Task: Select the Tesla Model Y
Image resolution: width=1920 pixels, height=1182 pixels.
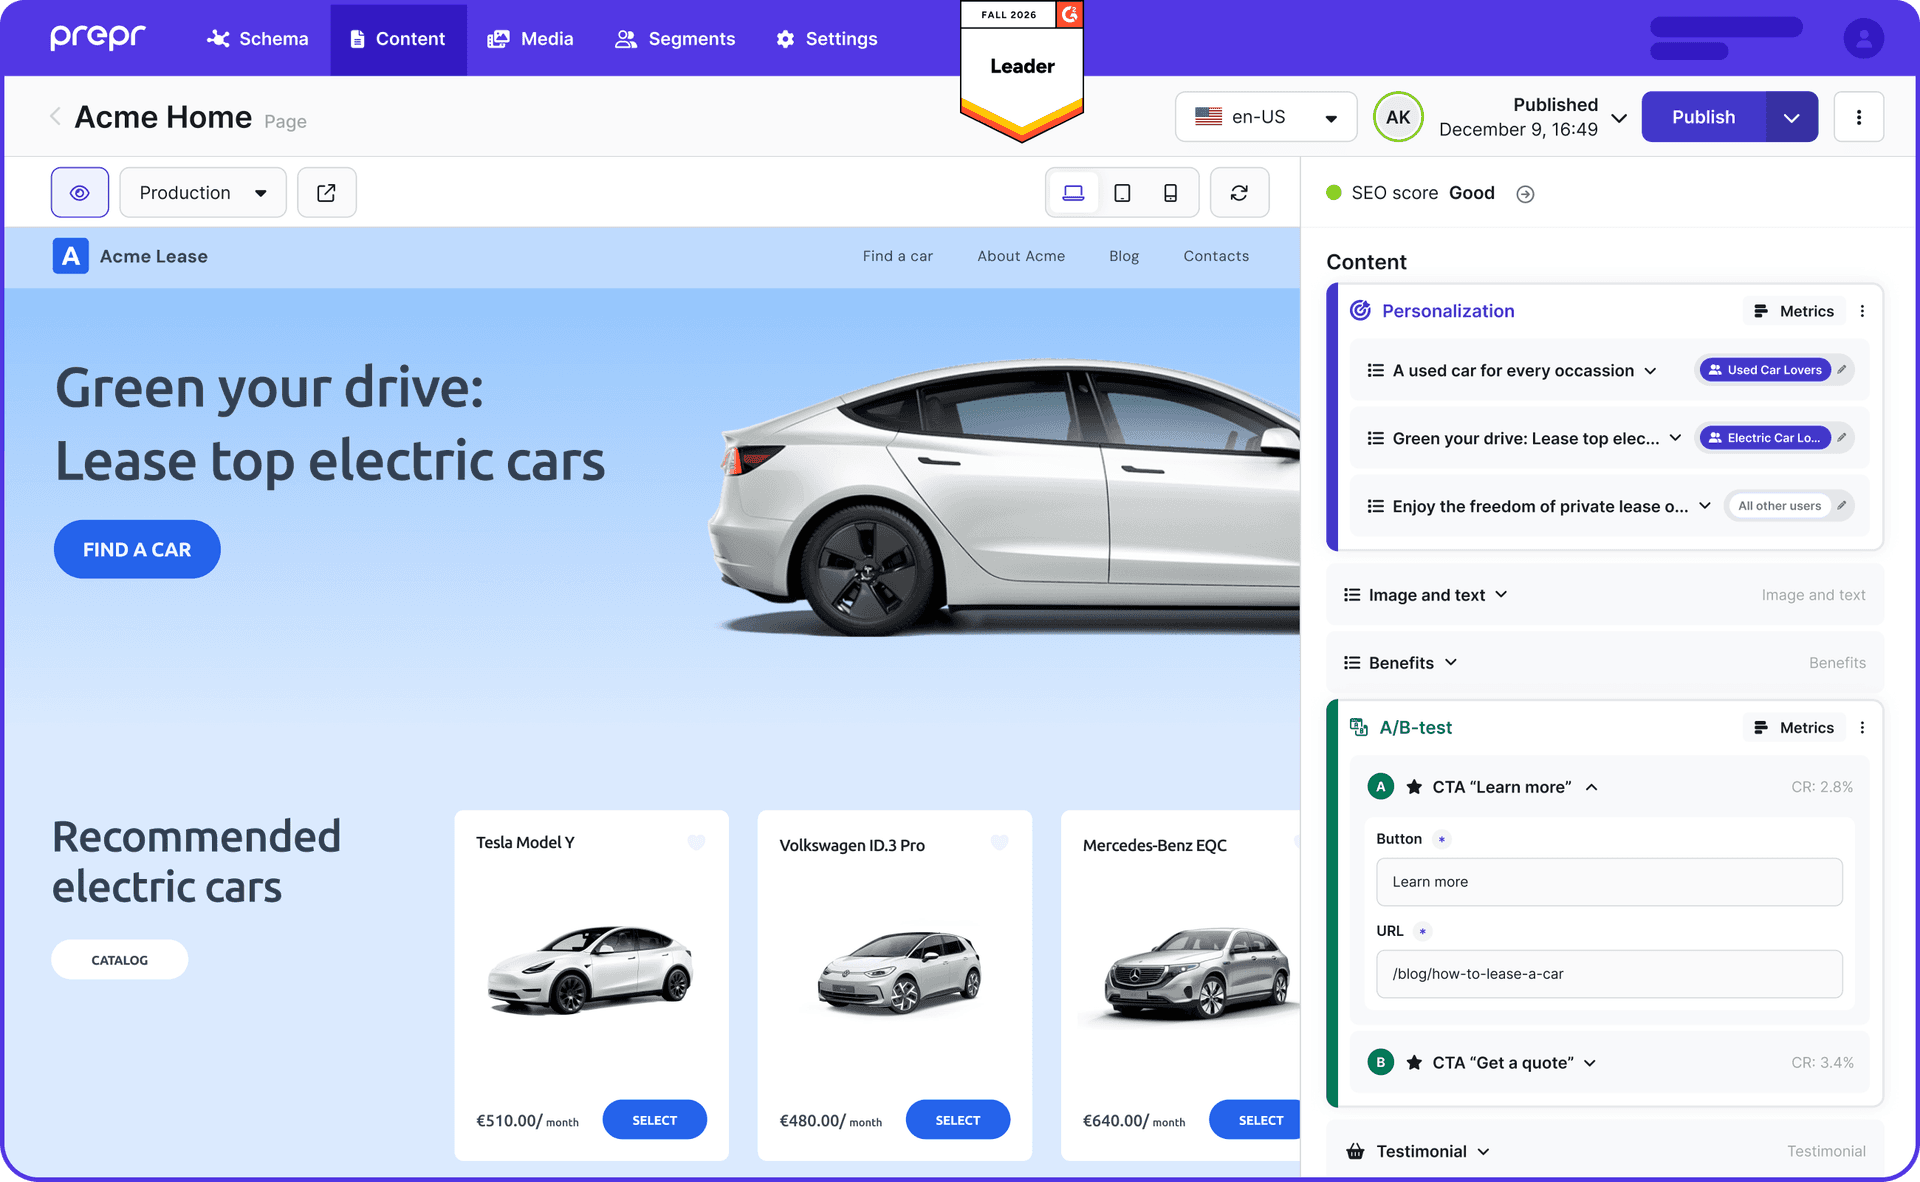Action: tap(654, 1120)
